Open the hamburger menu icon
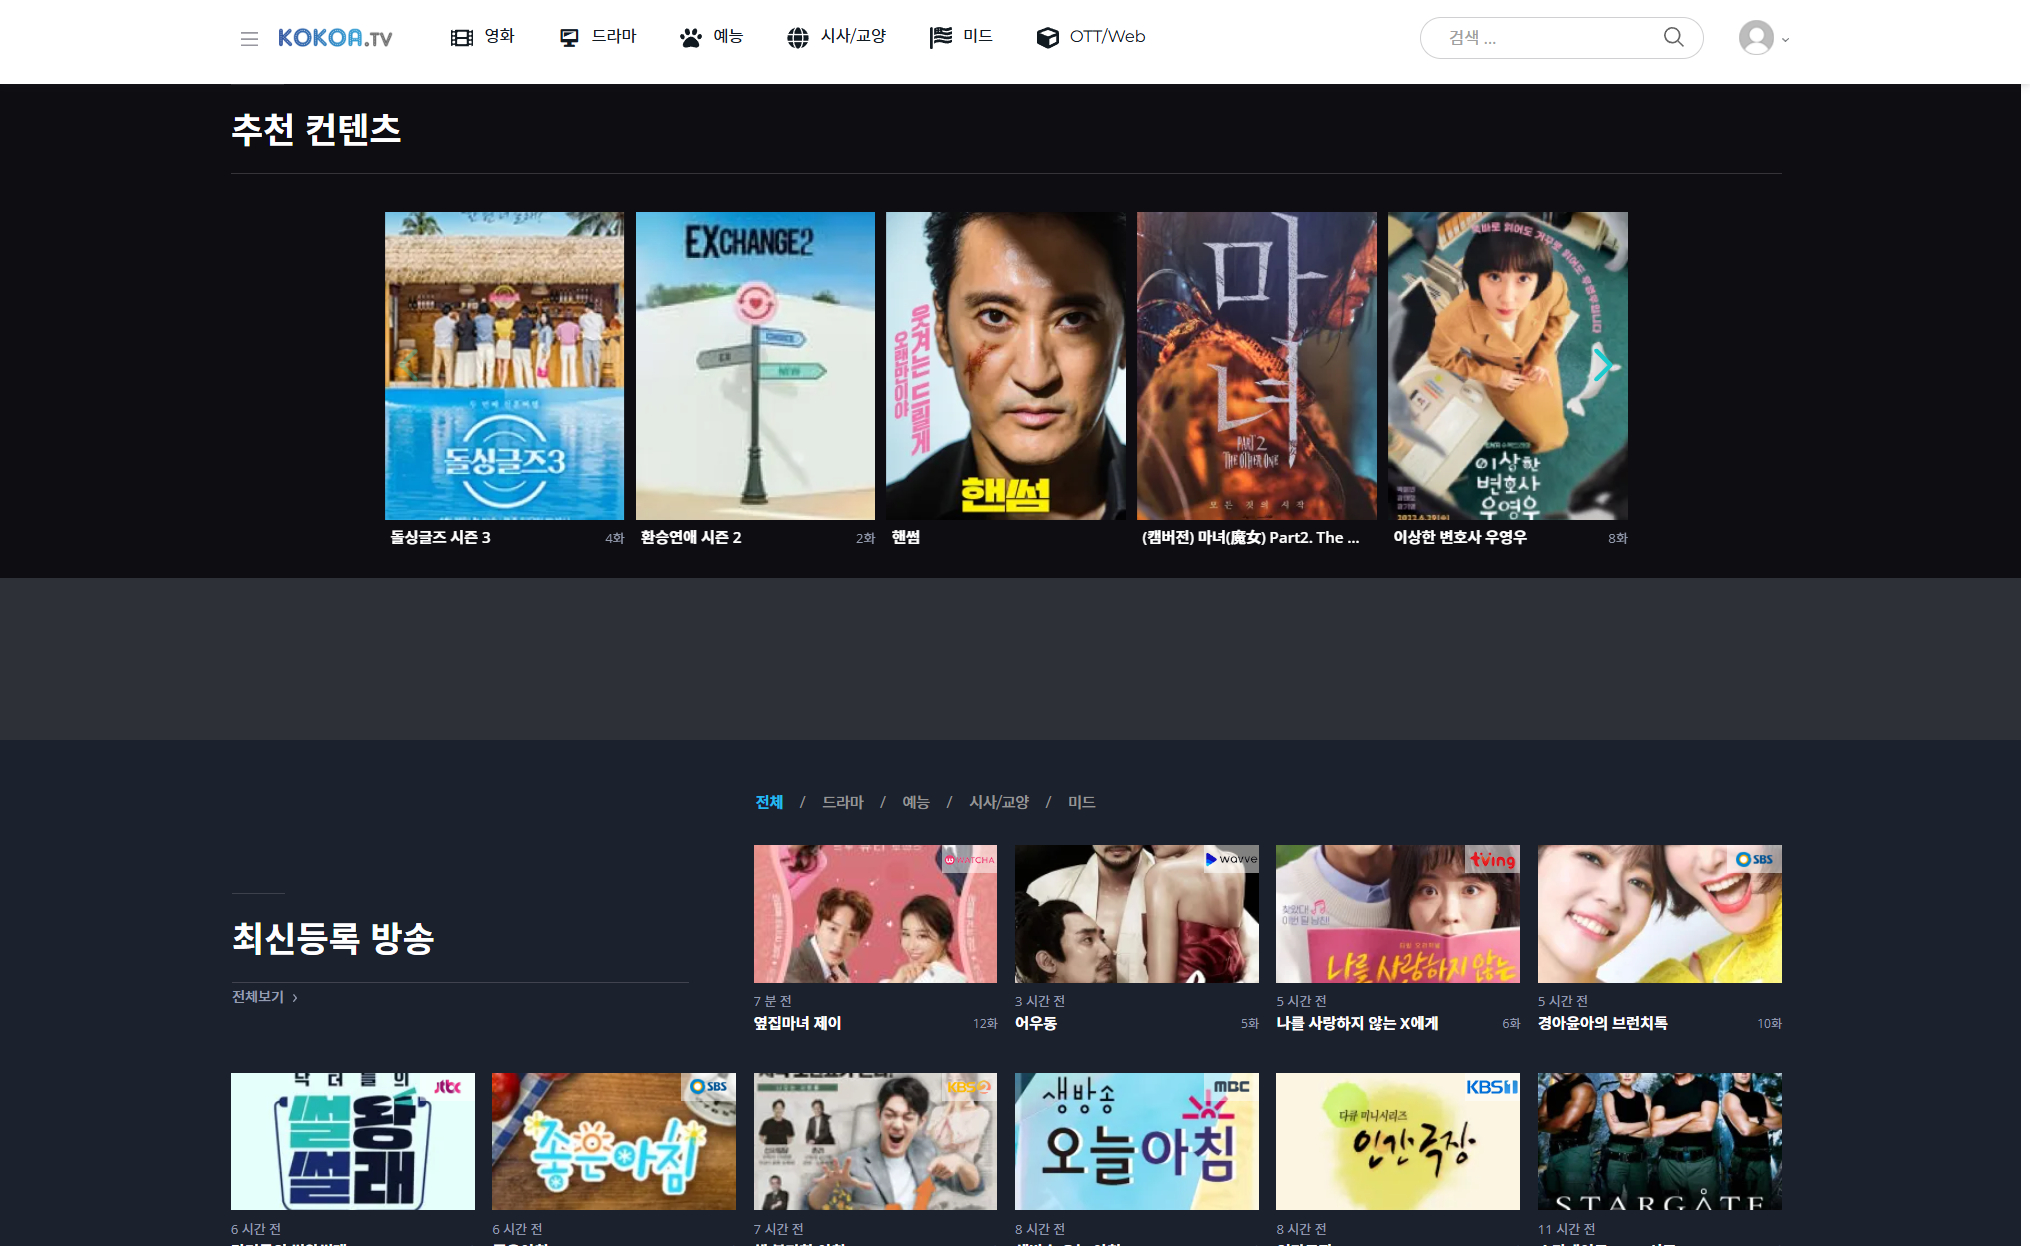This screenshot has width=2030, height=1246. [x=249, y=39]
